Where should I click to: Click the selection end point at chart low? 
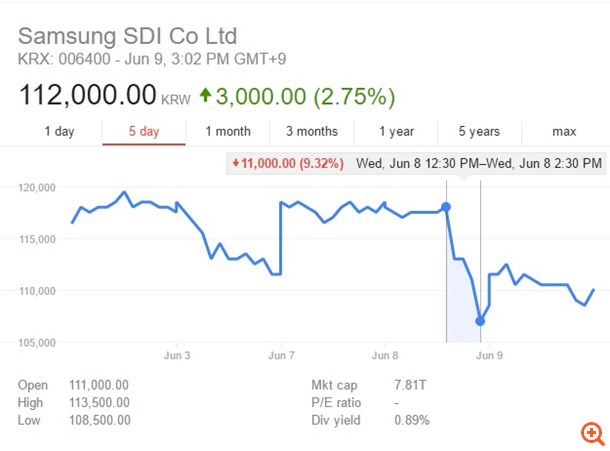tap(481, 321)
